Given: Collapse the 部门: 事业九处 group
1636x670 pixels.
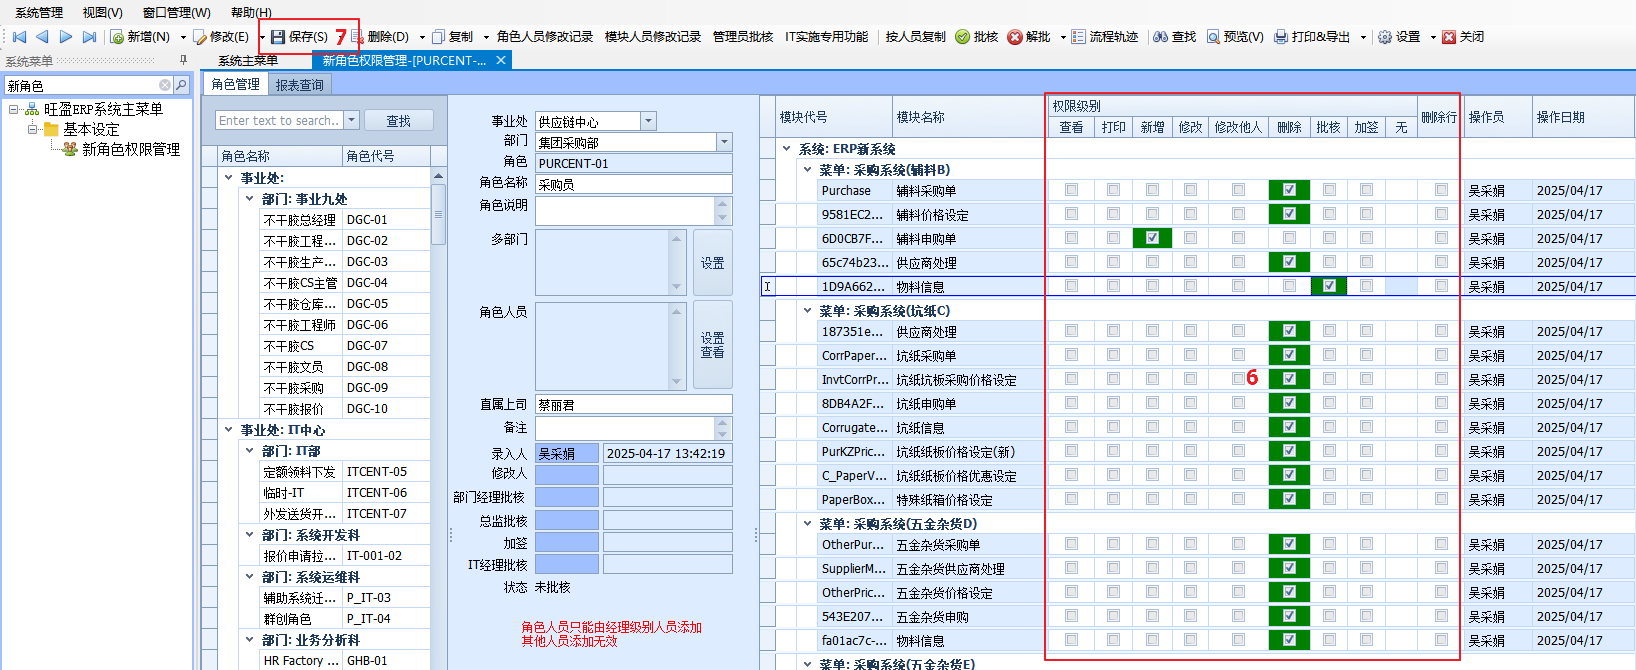Looking at the screenshot, I should (250, 199).
